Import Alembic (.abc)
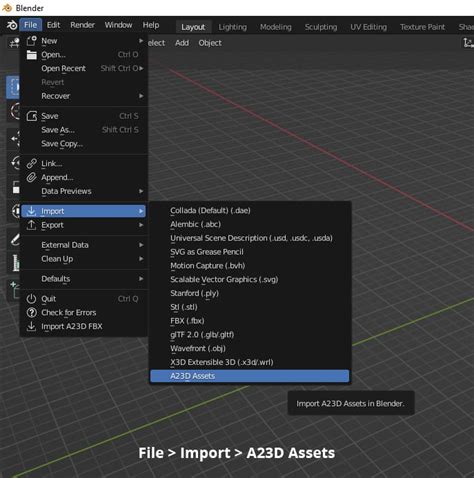Viewport: 474px width, 478px height. coord(250,224)
